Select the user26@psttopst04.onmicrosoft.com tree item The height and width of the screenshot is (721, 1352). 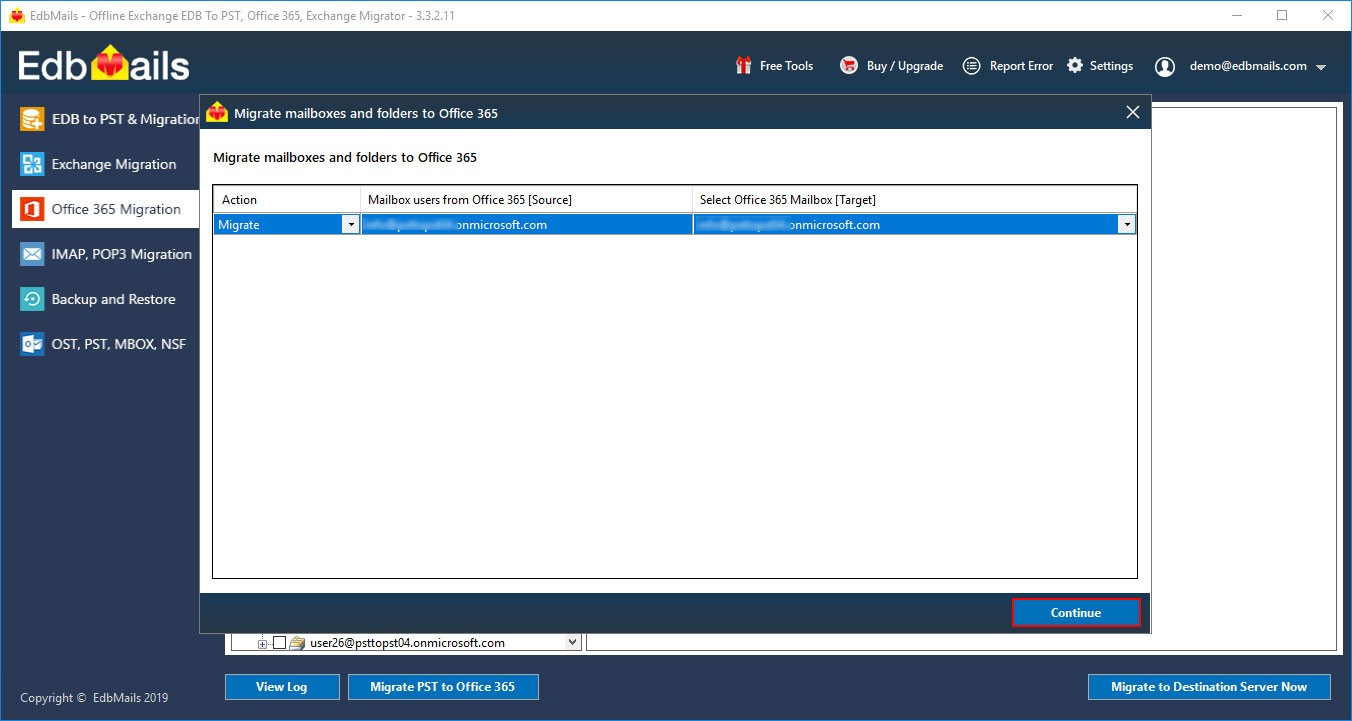(x=407, y=643)
